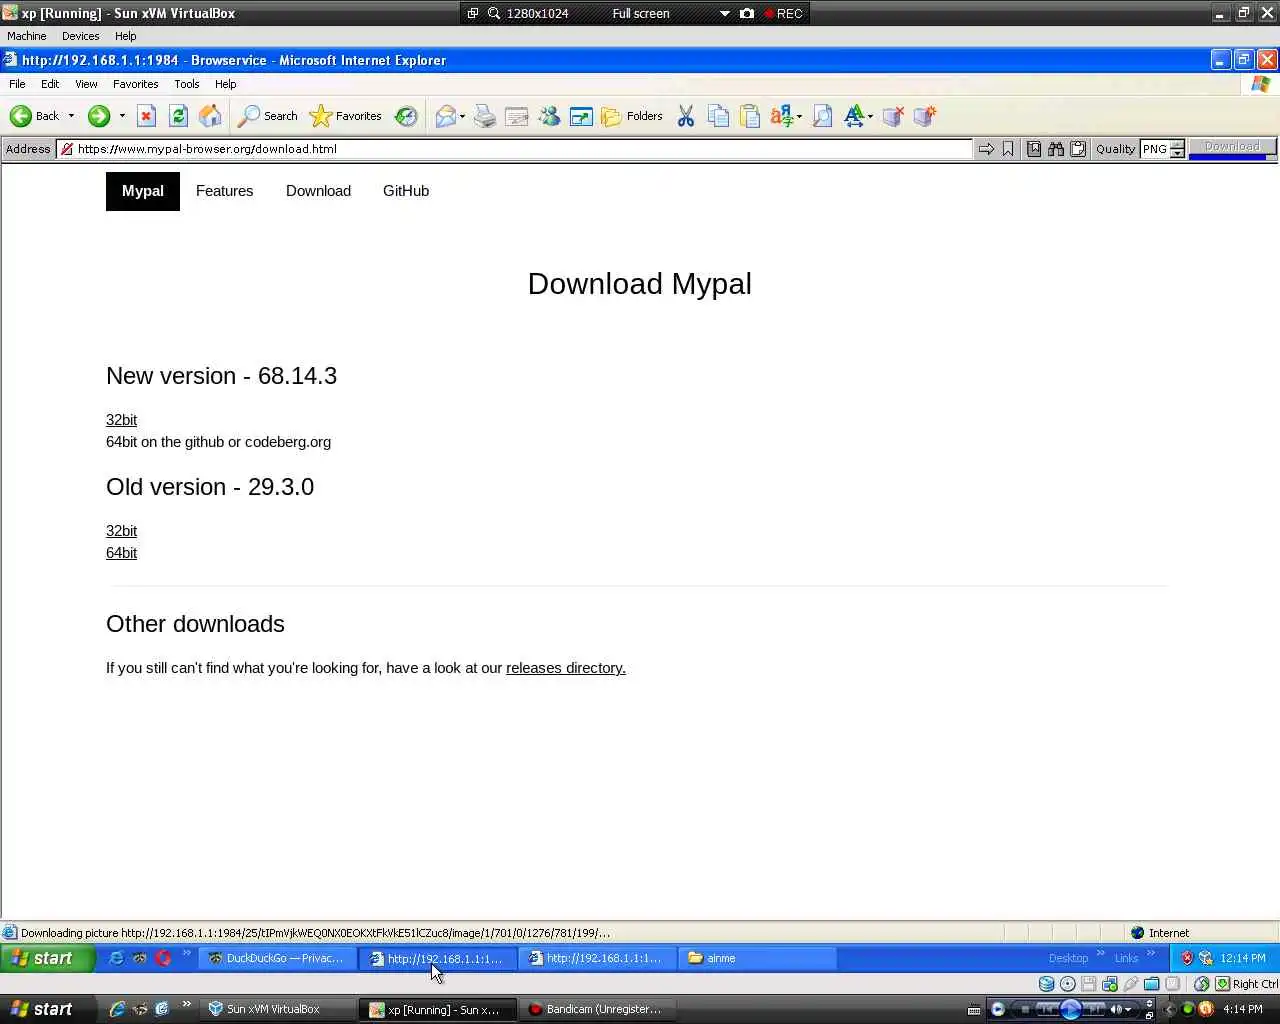The image size is (1280, 1024).
Task: Click the Edit page icon after Print
Action: (x=517, y=116)
